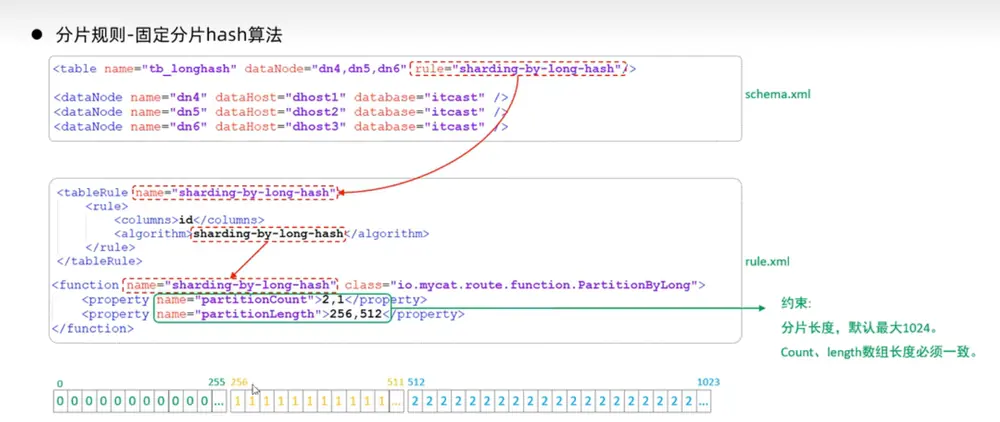Click the blue '512' range label
The height and width of the screenshot is (422, 1000).
point(416,382)
